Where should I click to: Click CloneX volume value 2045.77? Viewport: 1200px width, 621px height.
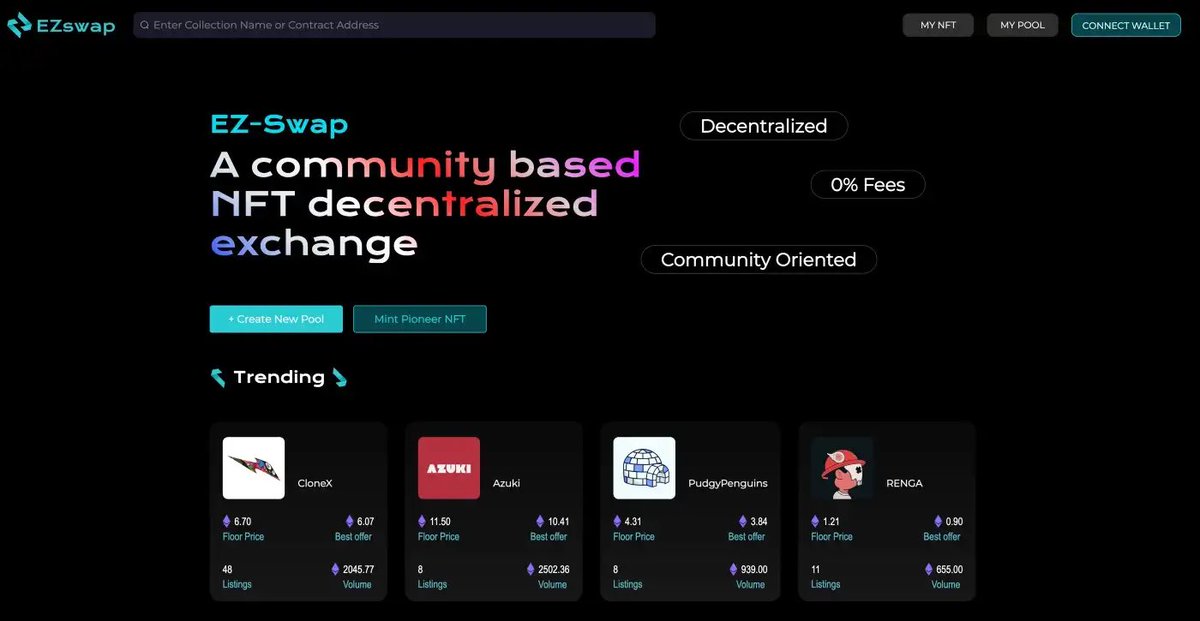(358, 570)
